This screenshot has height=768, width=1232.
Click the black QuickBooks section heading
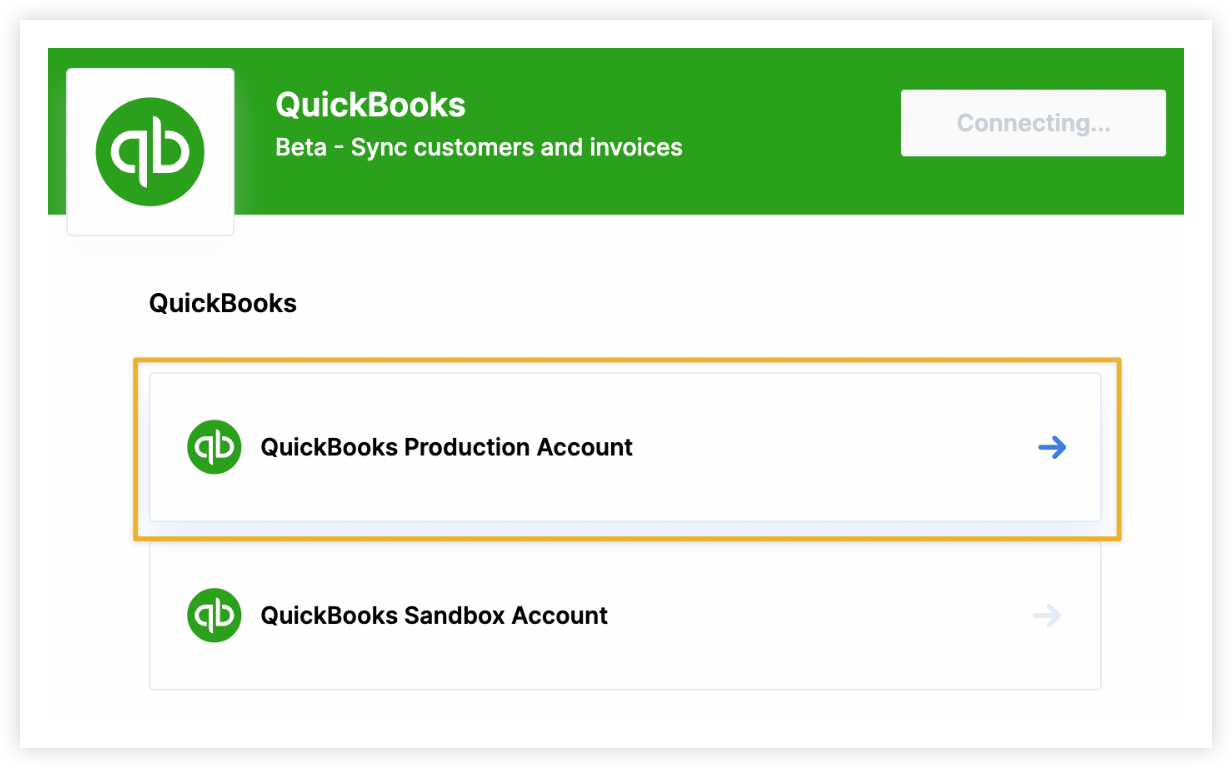point(223,303)
